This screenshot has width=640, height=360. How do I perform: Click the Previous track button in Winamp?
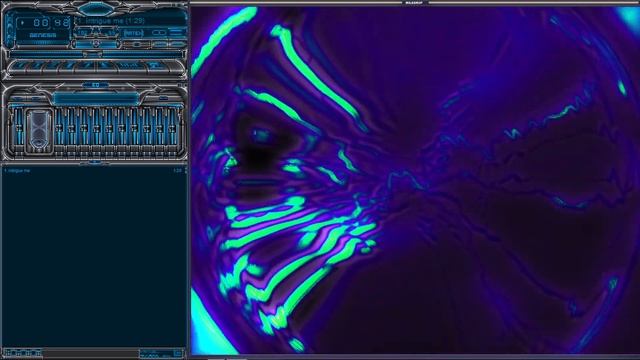point(18,65)
